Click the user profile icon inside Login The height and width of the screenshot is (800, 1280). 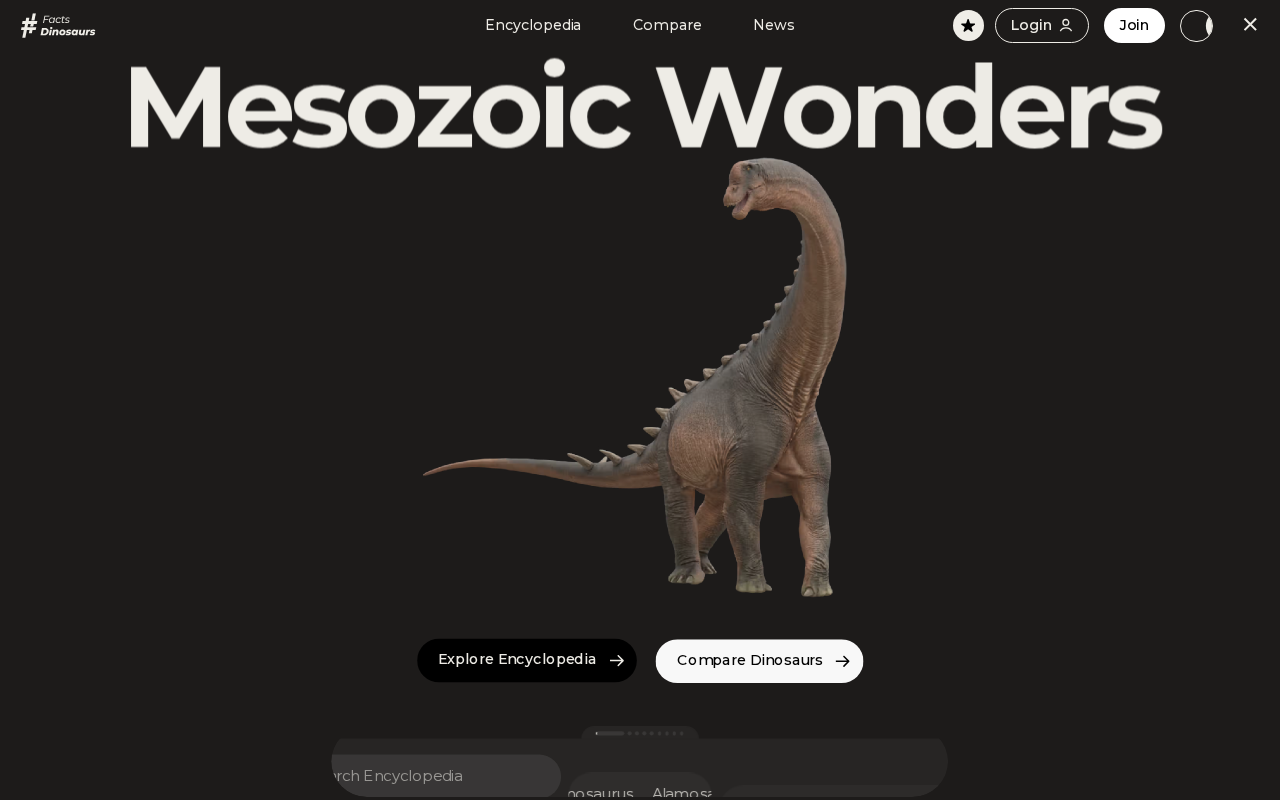pos(1066,25)
